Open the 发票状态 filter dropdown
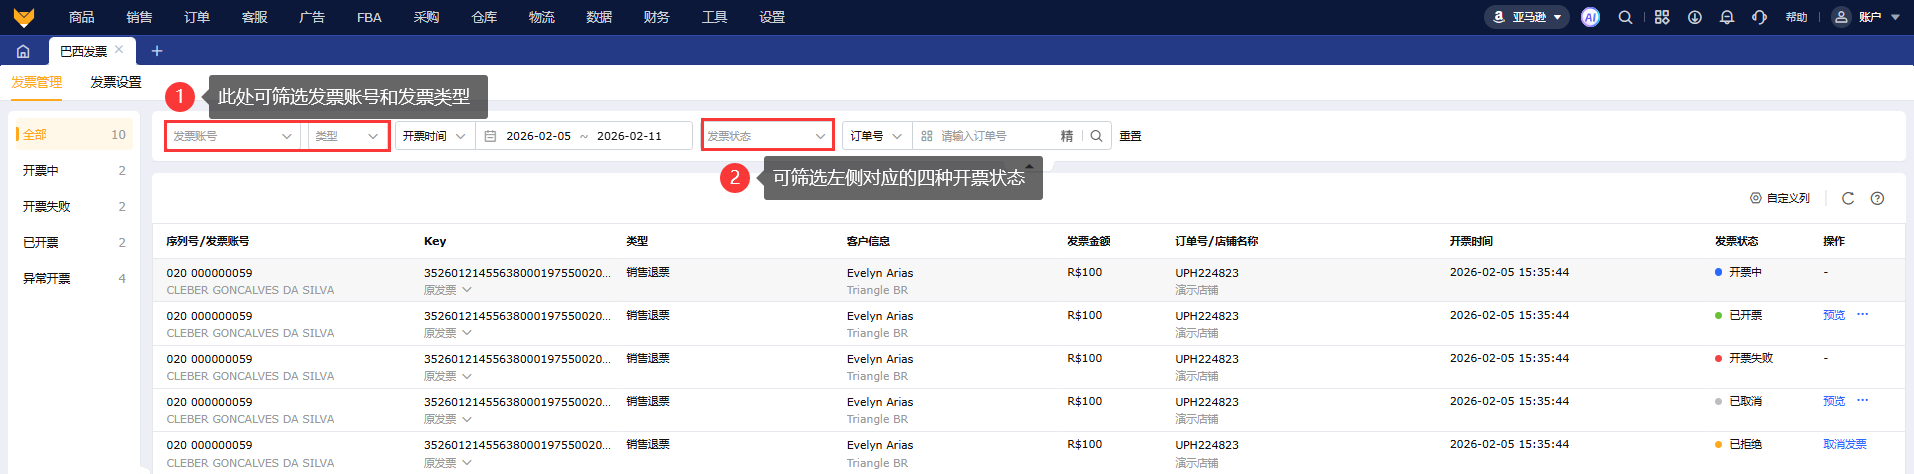 (x=767, y=136)
